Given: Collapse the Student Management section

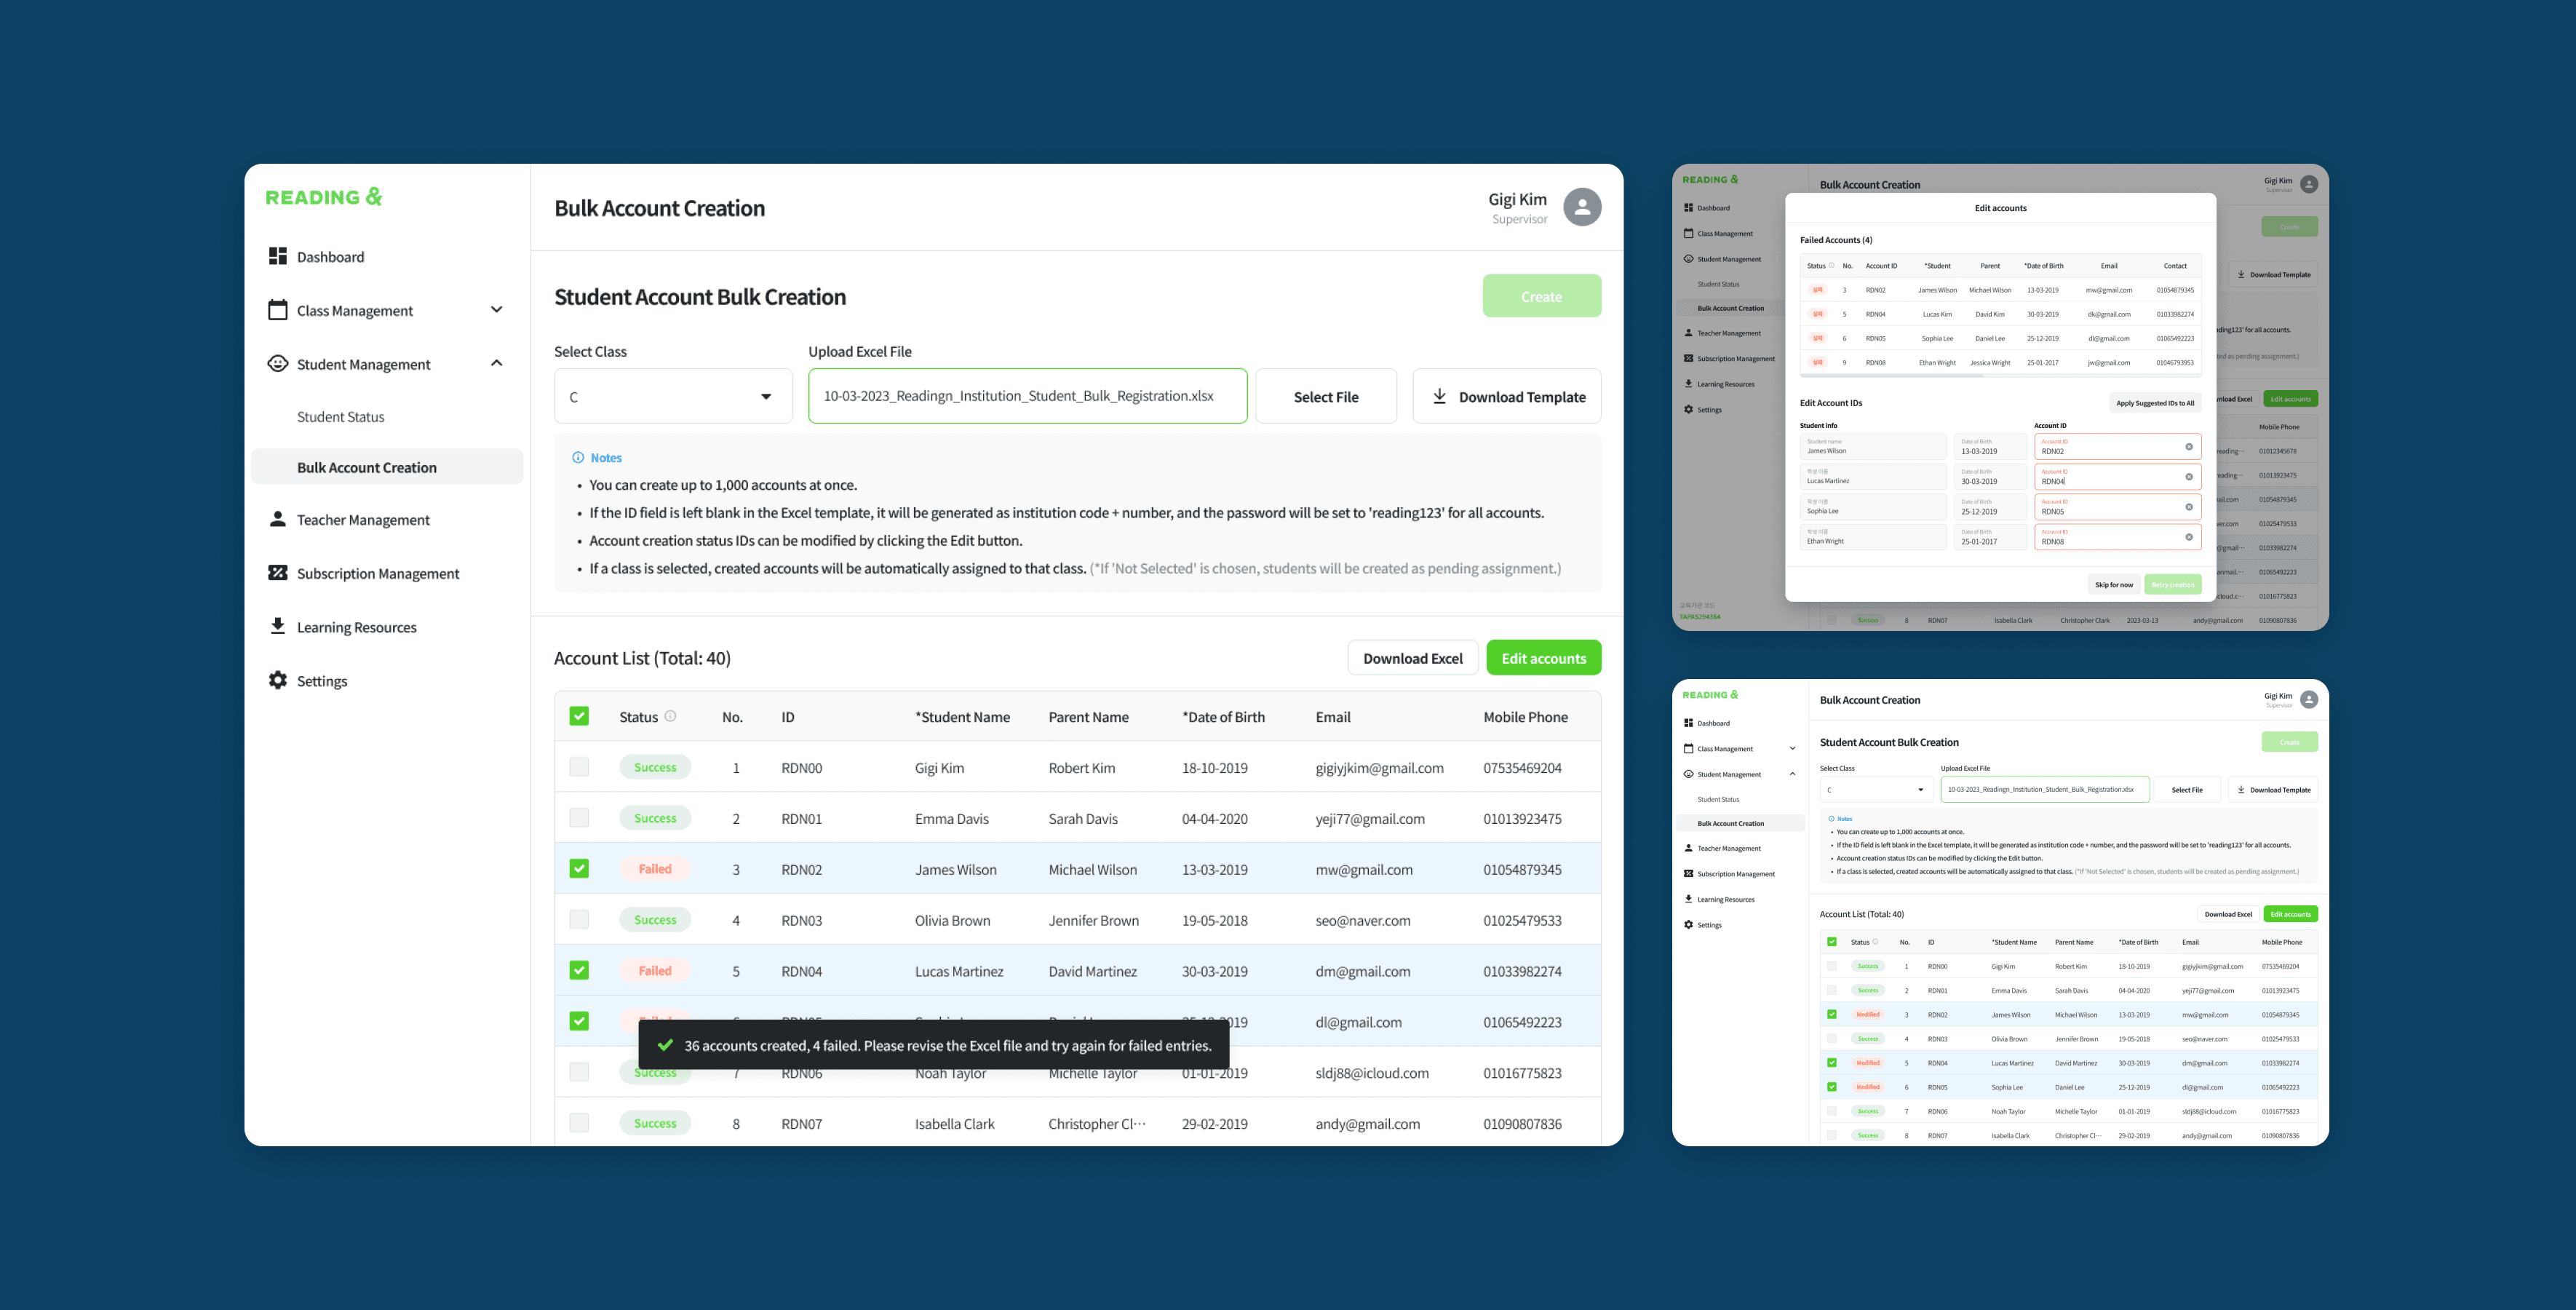Looking at the screenshot, I should [496, 363].
